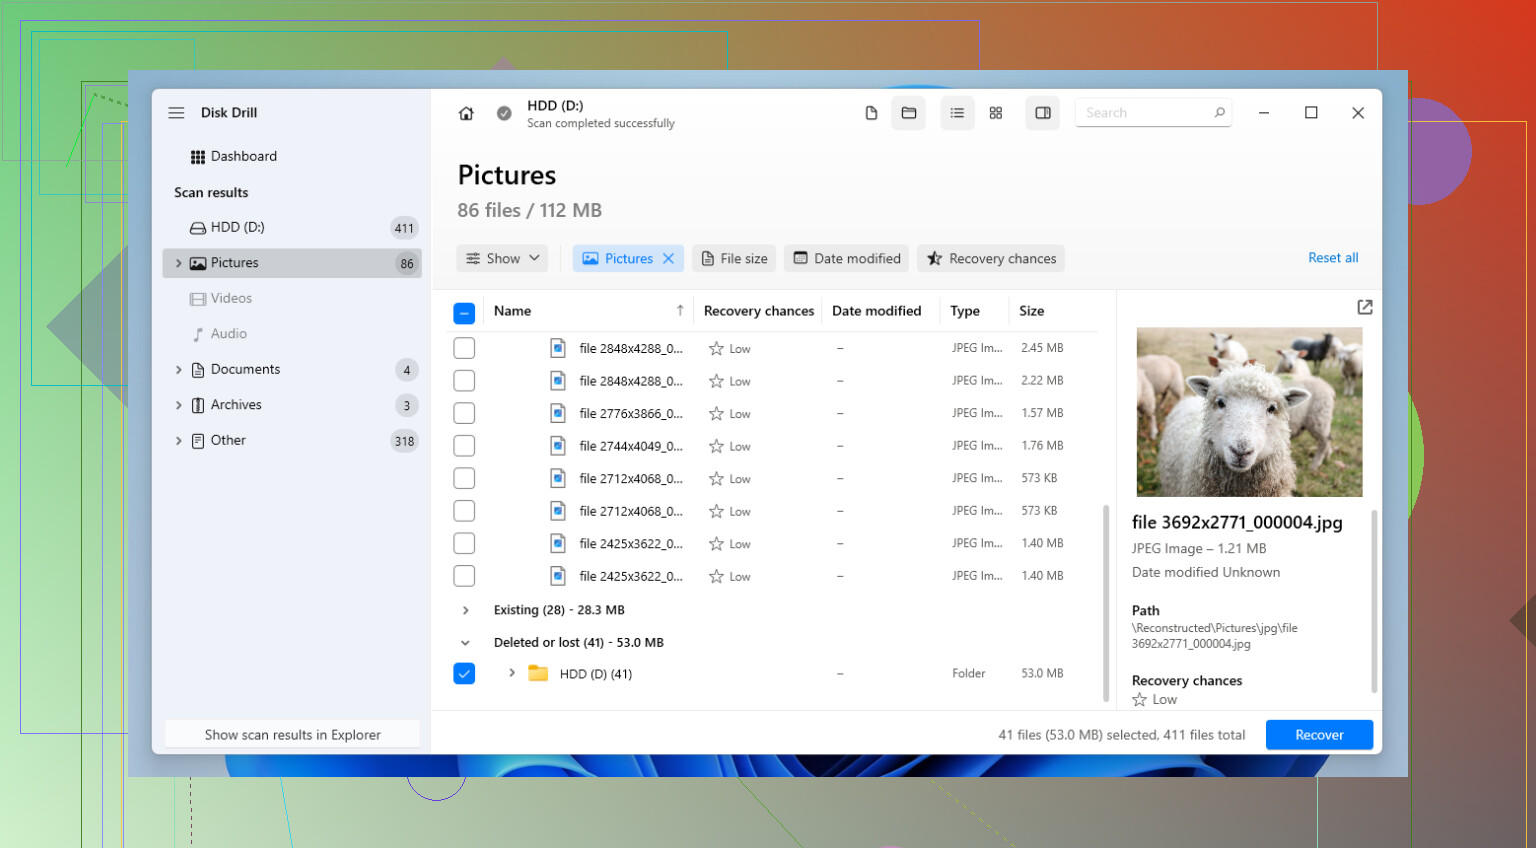
Task: Click the Dashboard grid icon in sidebar
Action: point(198,157)
